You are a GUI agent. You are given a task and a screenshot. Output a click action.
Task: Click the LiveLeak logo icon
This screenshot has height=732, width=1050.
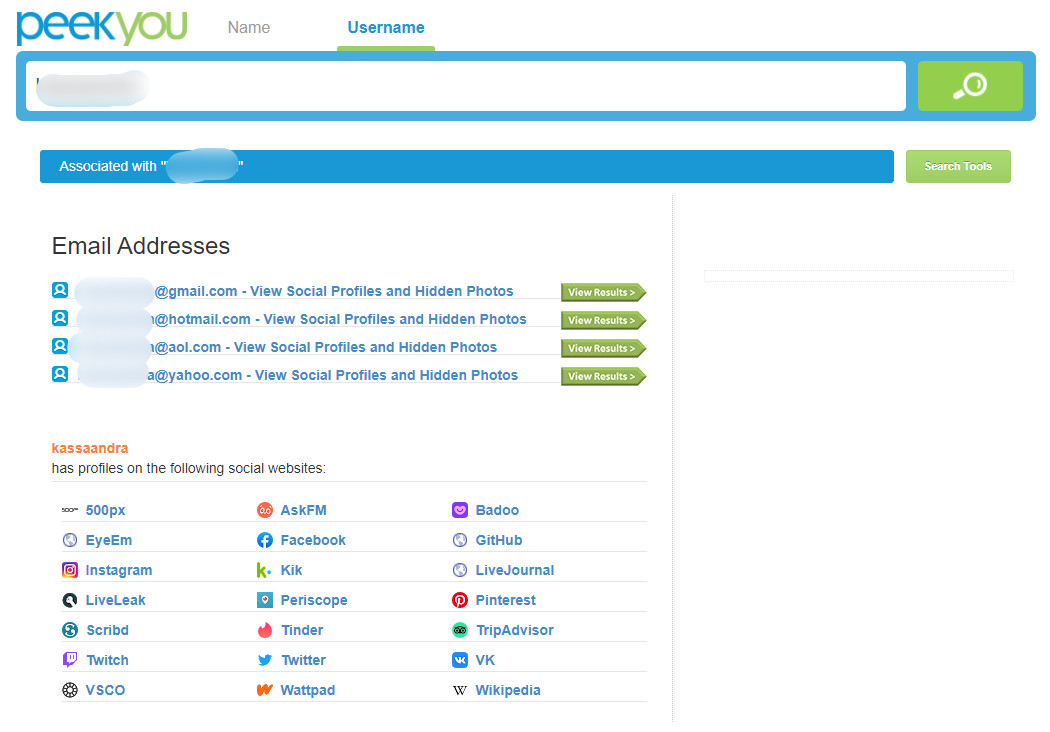click(x=70, y=600)
